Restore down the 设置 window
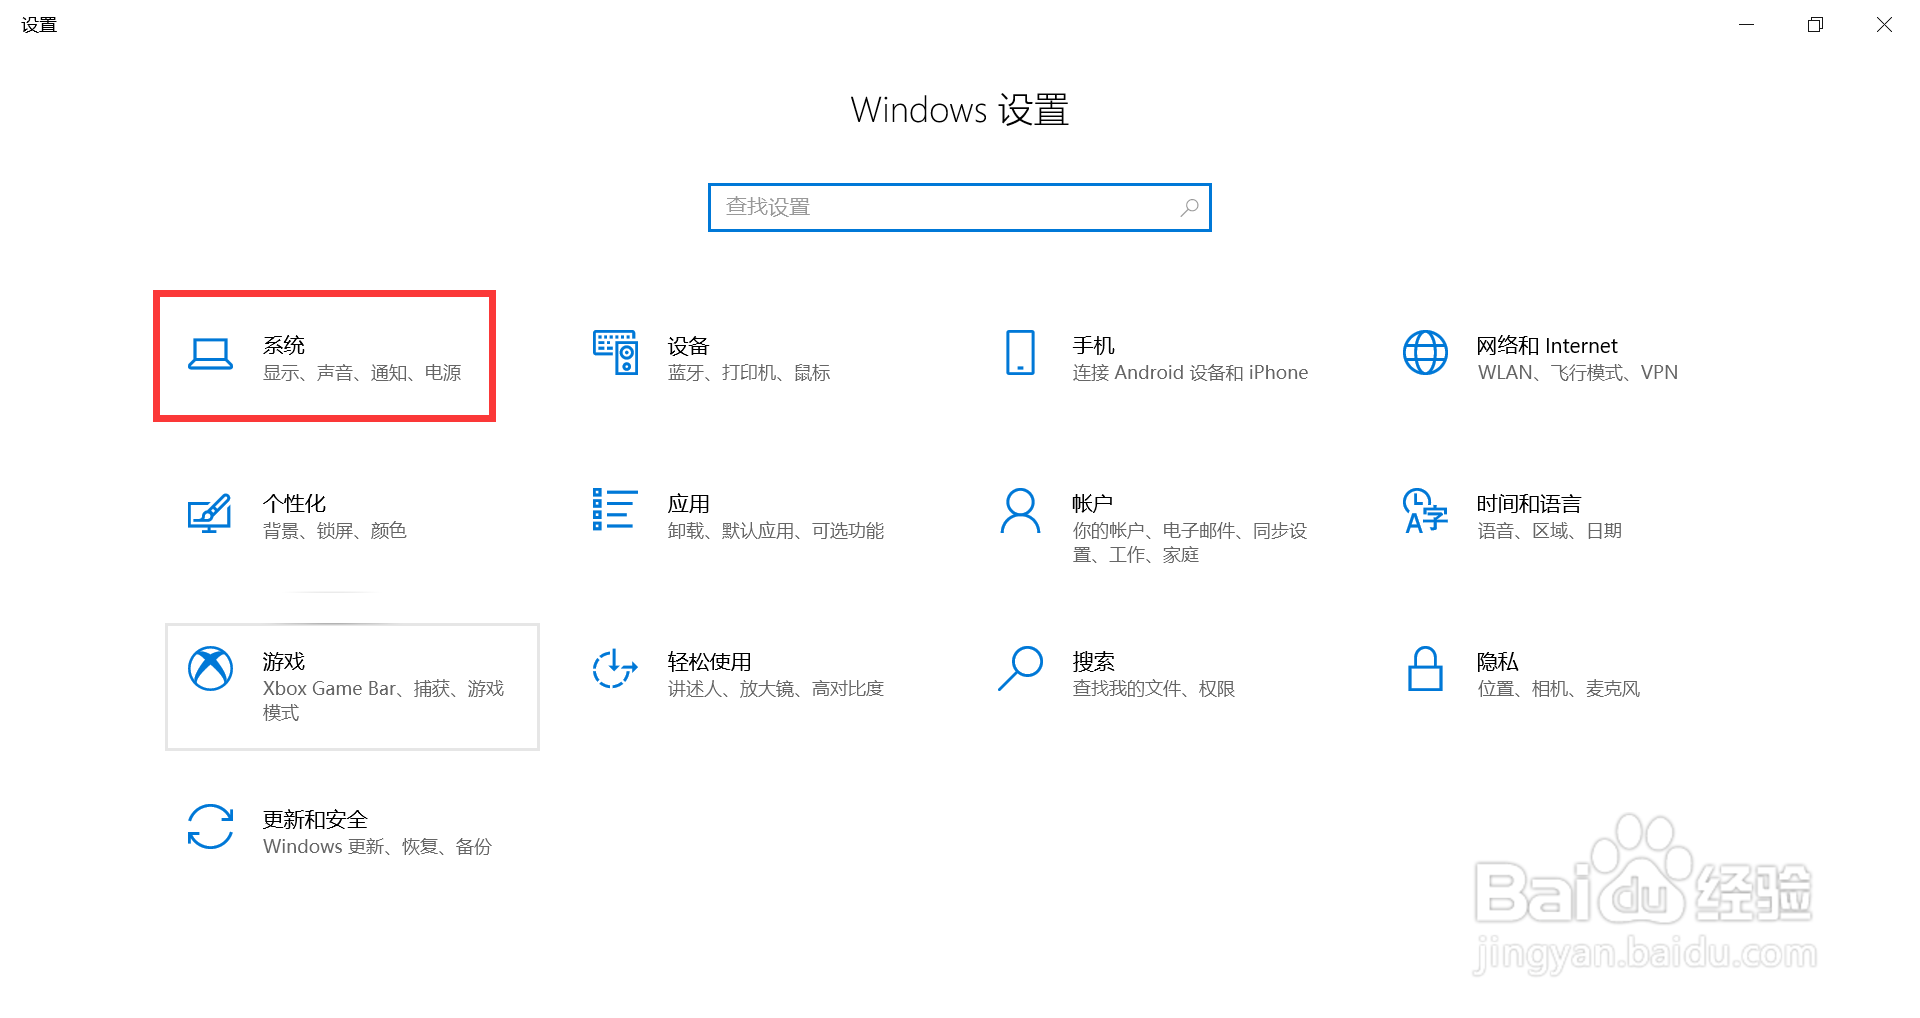Image resolution: width=1920 pixels, height=1018 pixels. tap(1815, 24)
